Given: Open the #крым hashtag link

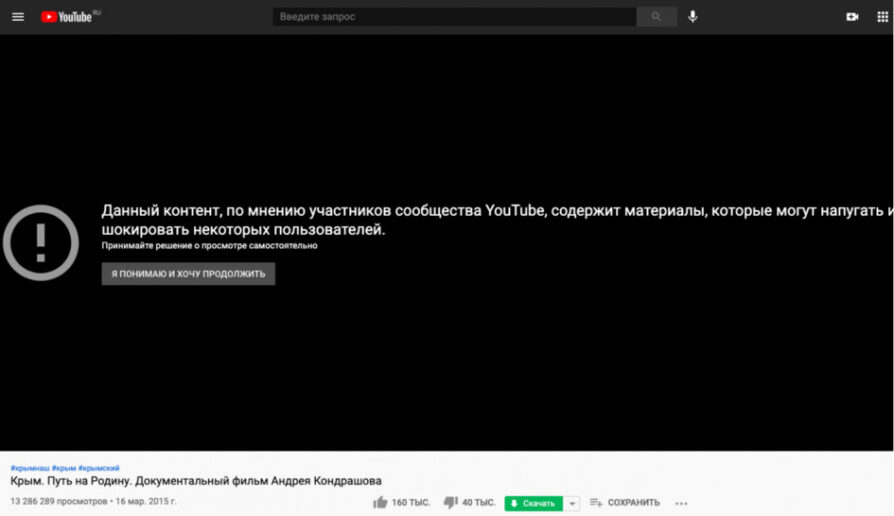Looking at the screenshot, I should pos(64,468).
